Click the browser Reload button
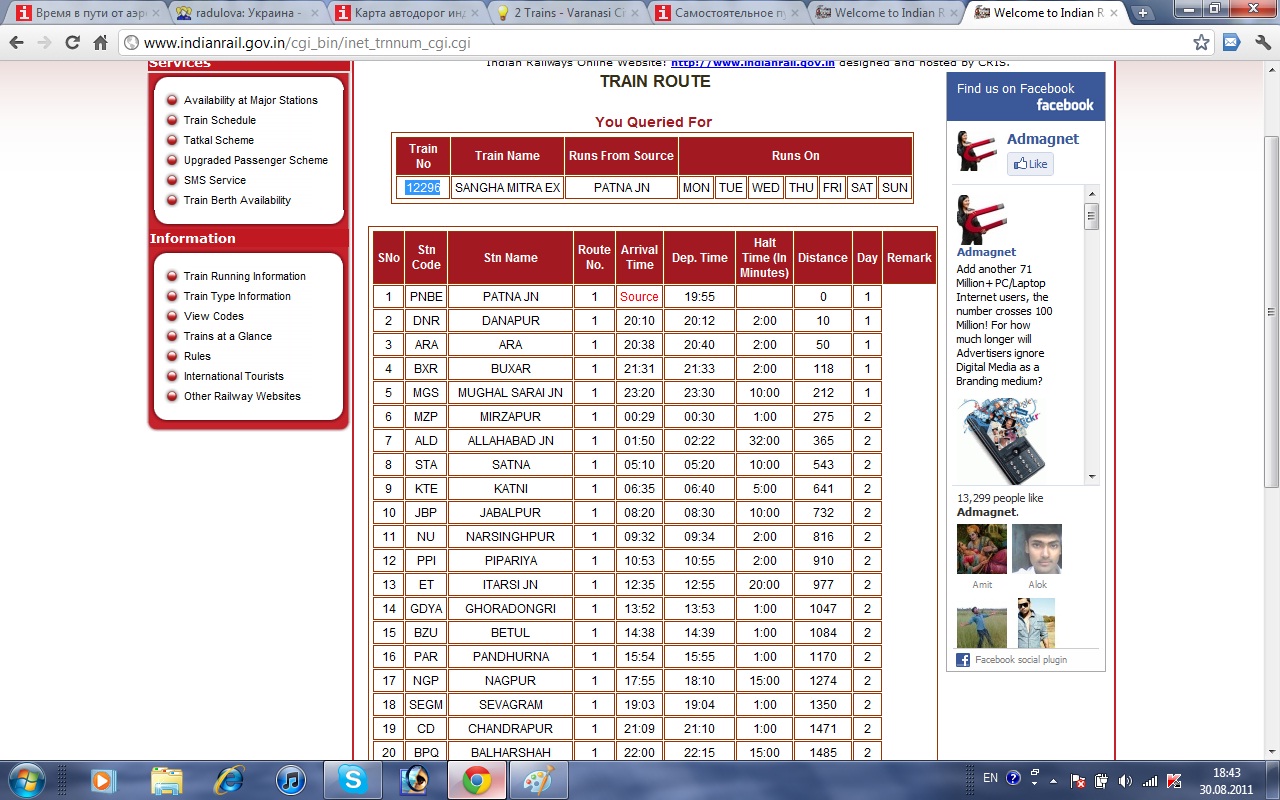Image resolution: width=1280 pixels, height=800 pixels. (72, 43)
